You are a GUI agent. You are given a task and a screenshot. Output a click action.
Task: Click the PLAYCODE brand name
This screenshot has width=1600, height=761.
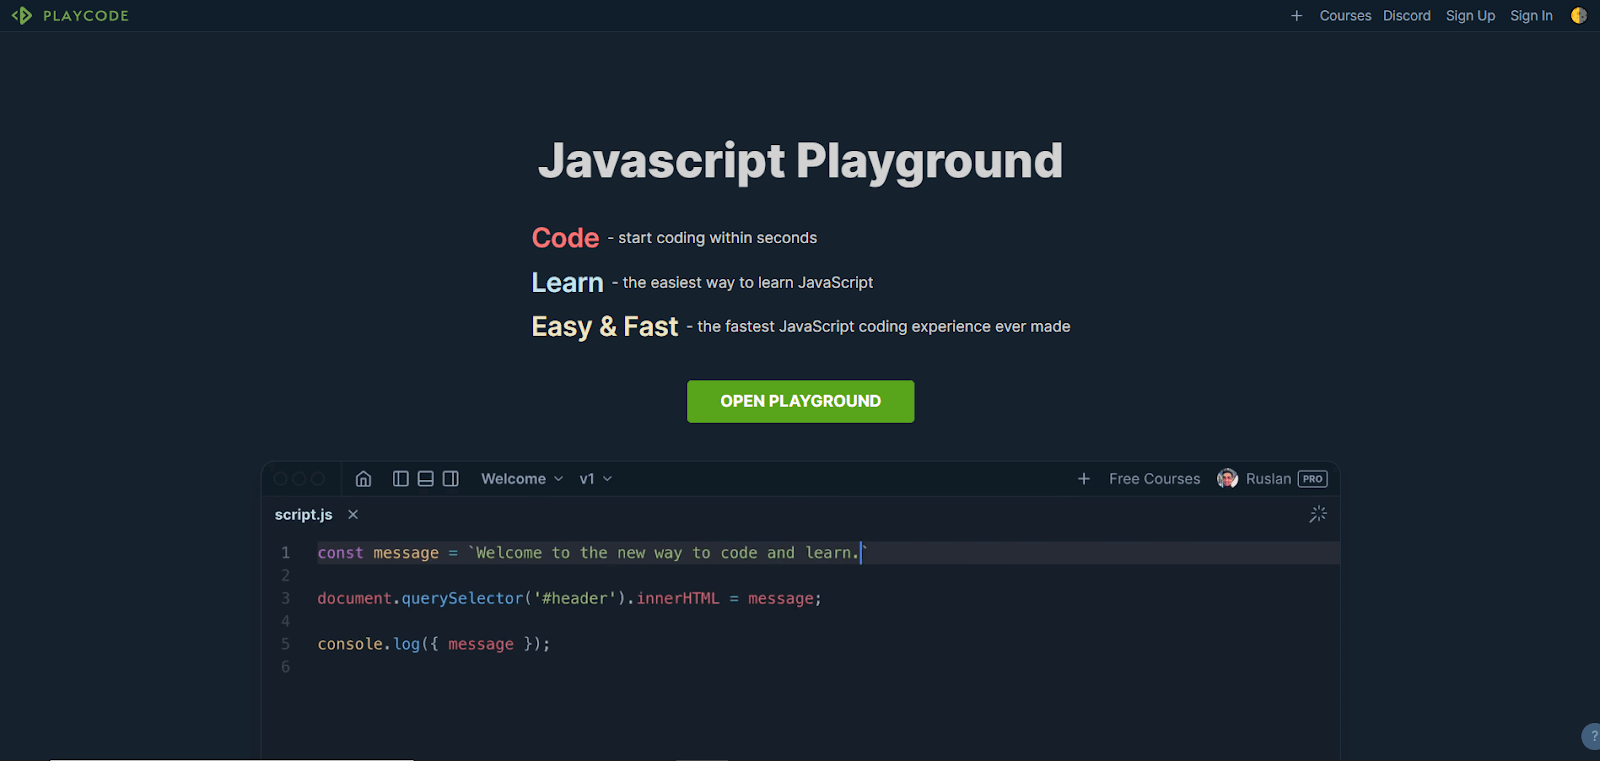coord(86,16)
